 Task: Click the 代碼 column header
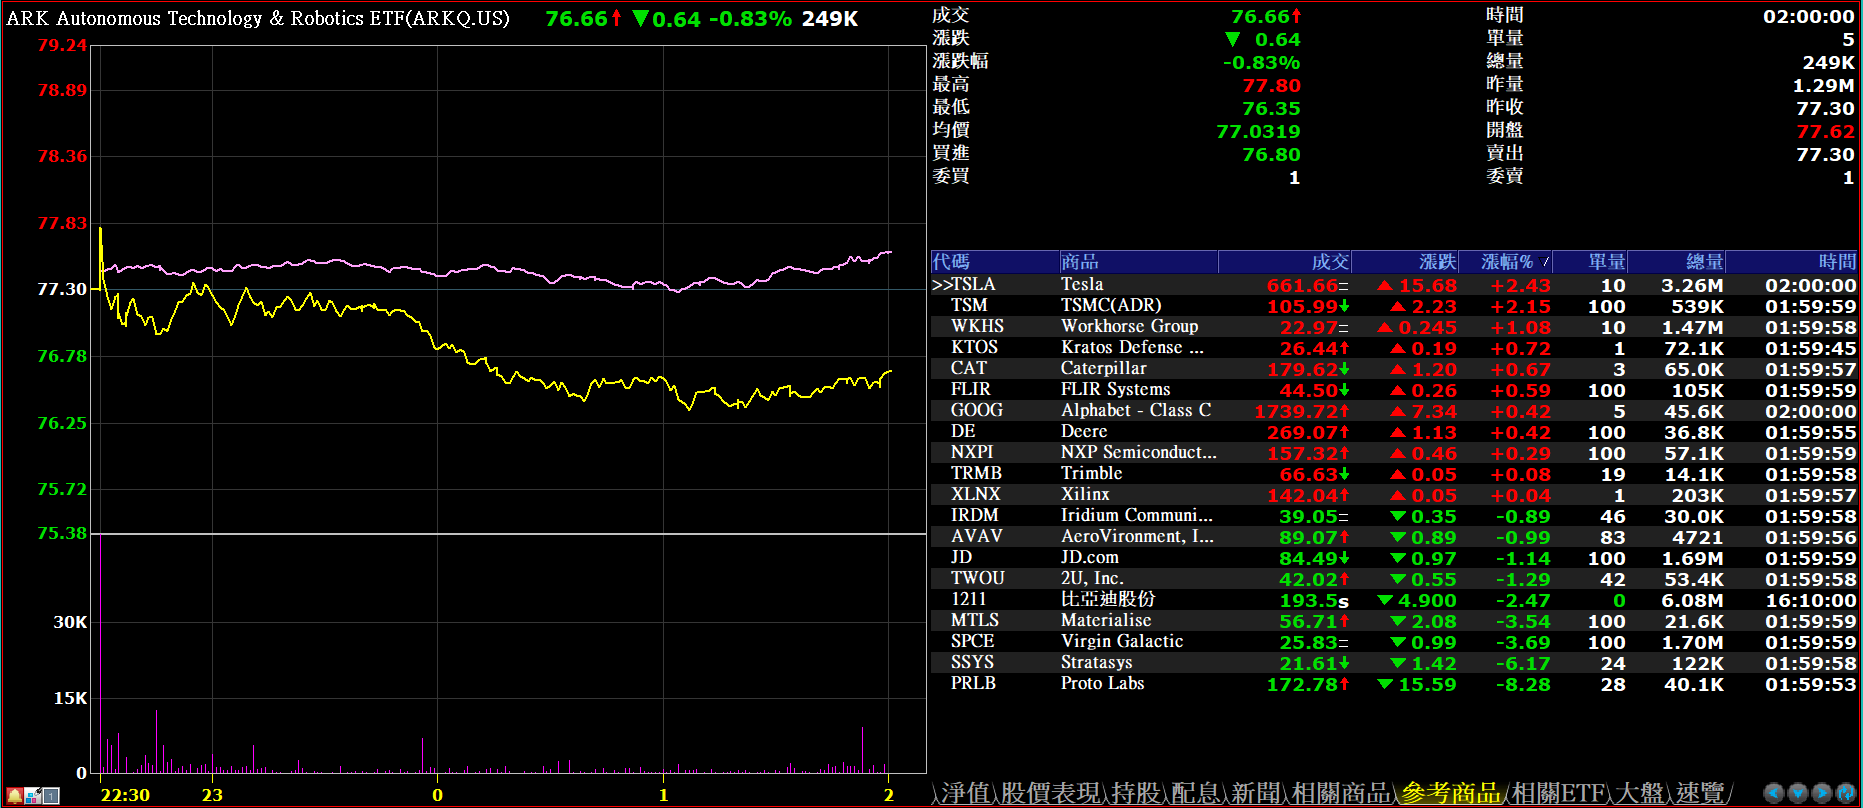(x=951, y=262)
